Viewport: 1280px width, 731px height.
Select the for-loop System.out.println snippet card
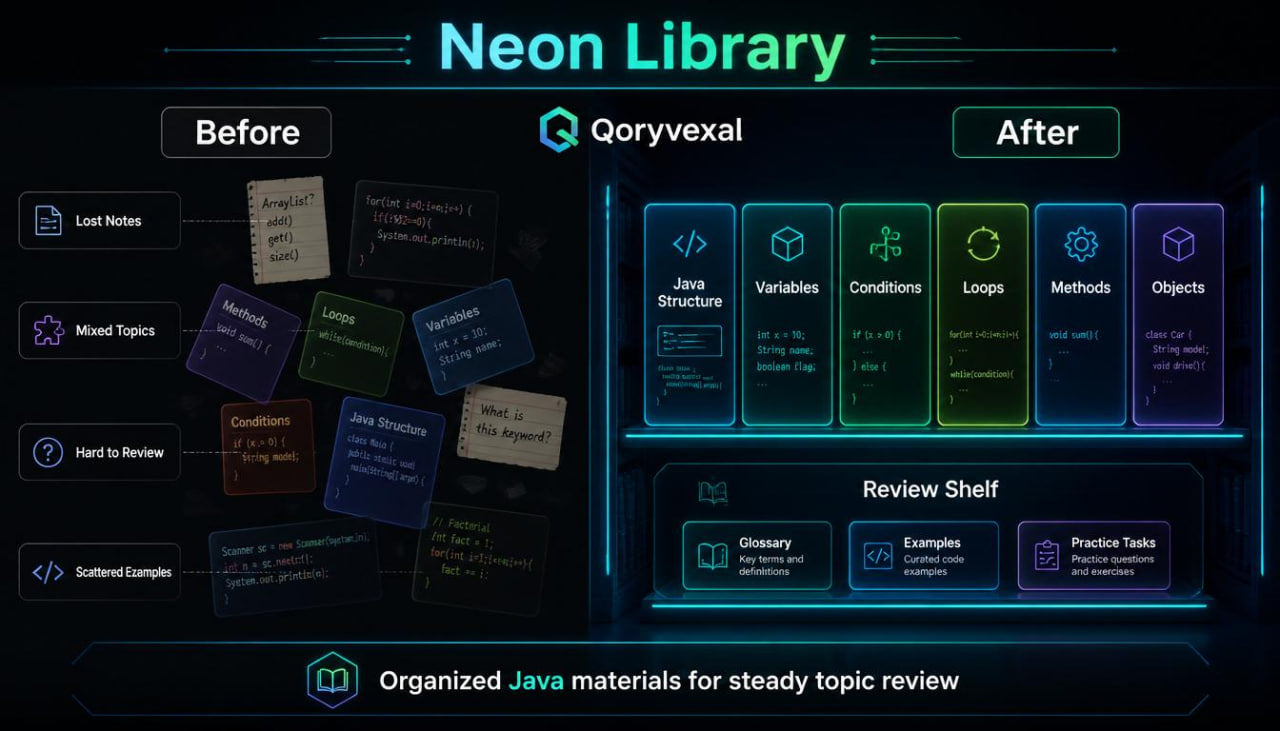tap(423, 232)
